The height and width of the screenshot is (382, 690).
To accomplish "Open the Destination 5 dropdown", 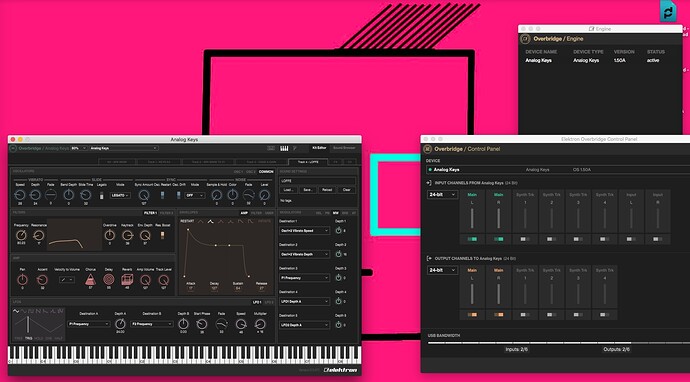I will (304, 325).
